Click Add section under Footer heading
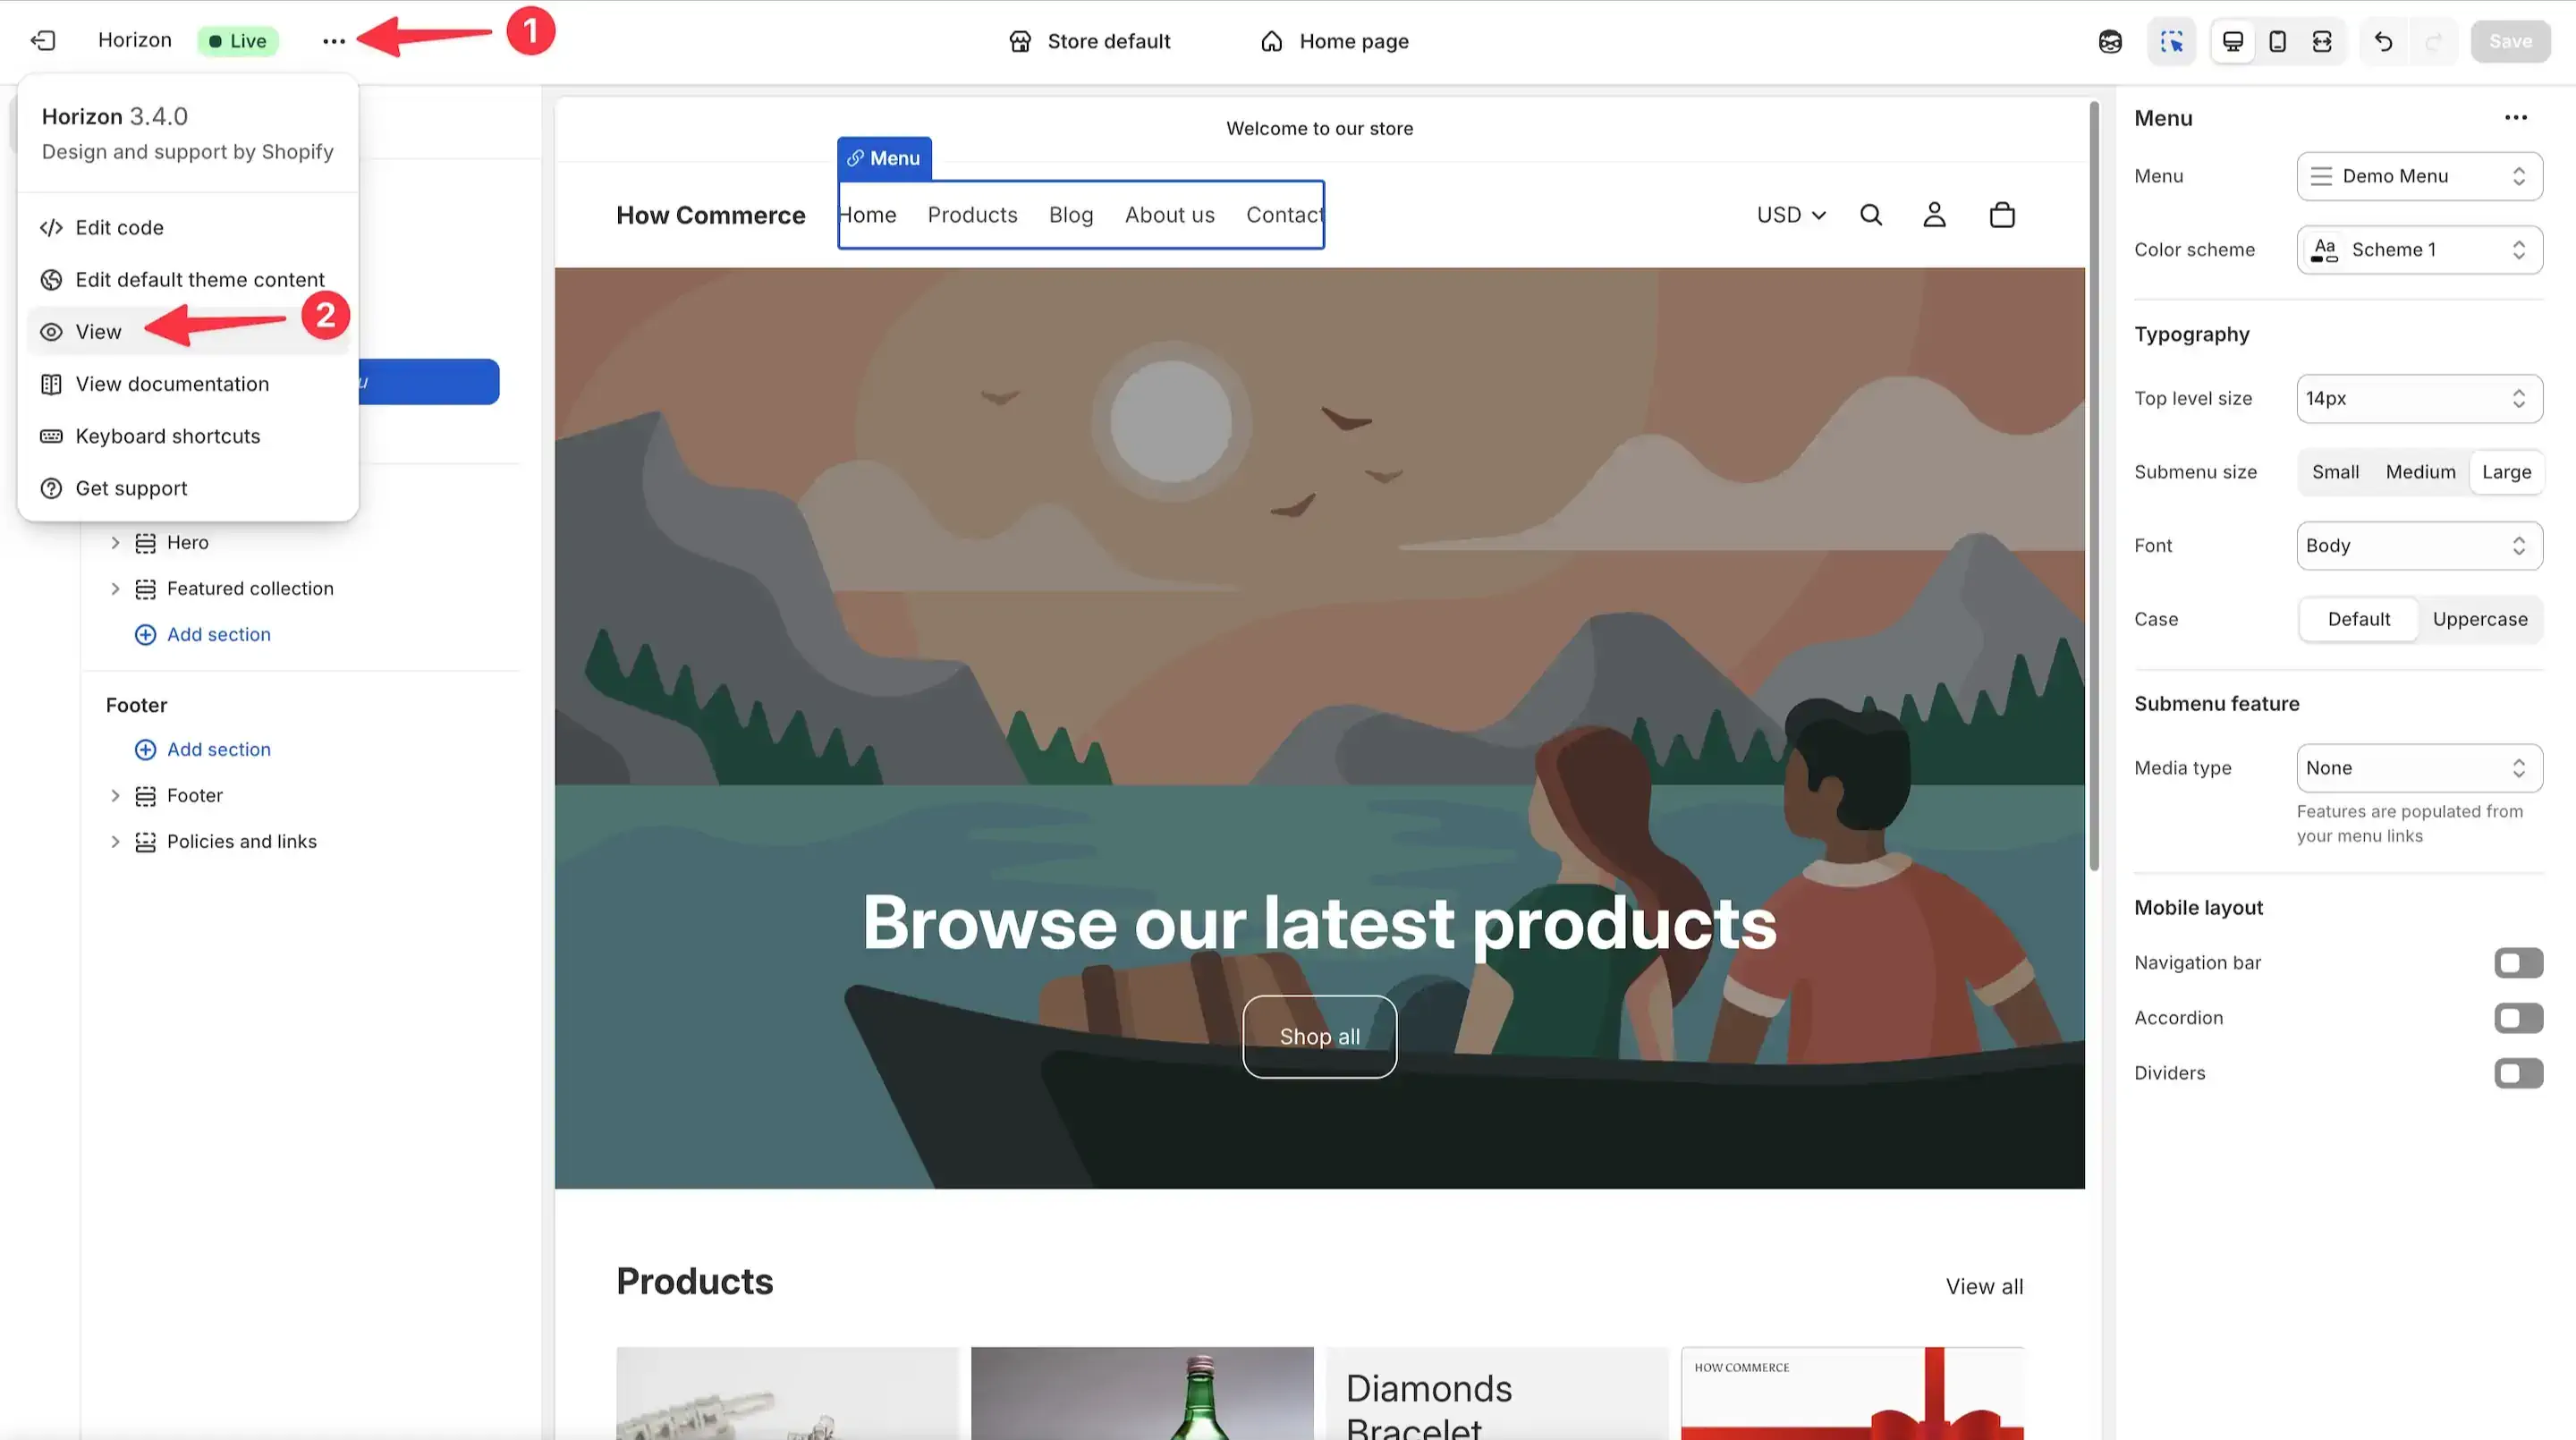 (x=203, y=749)
